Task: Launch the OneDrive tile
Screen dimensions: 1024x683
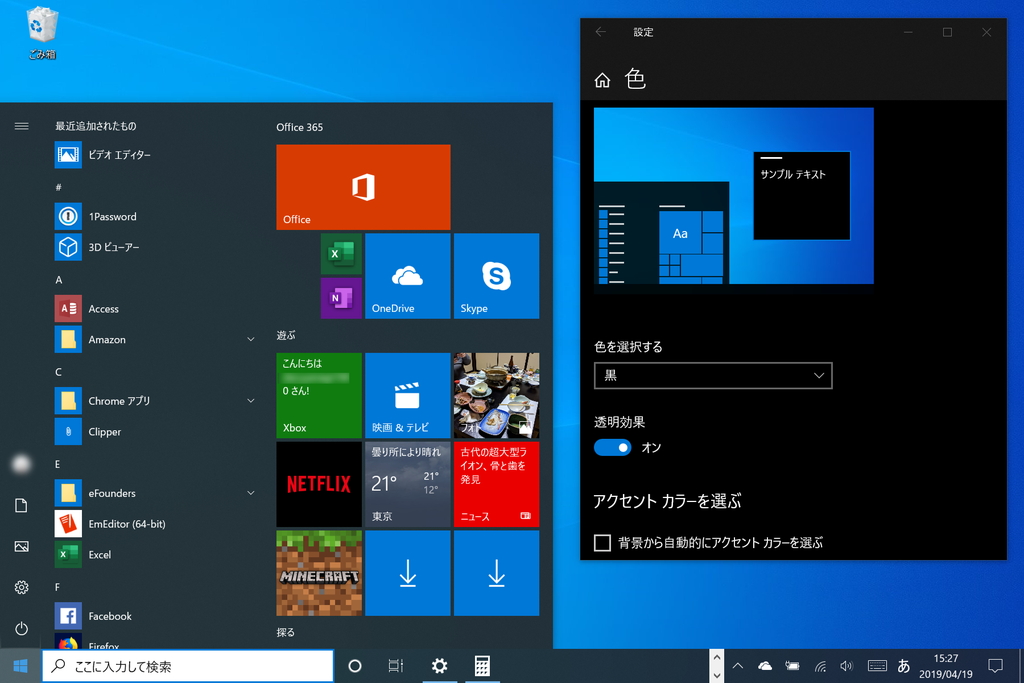Action: click(x=408, y=276)
